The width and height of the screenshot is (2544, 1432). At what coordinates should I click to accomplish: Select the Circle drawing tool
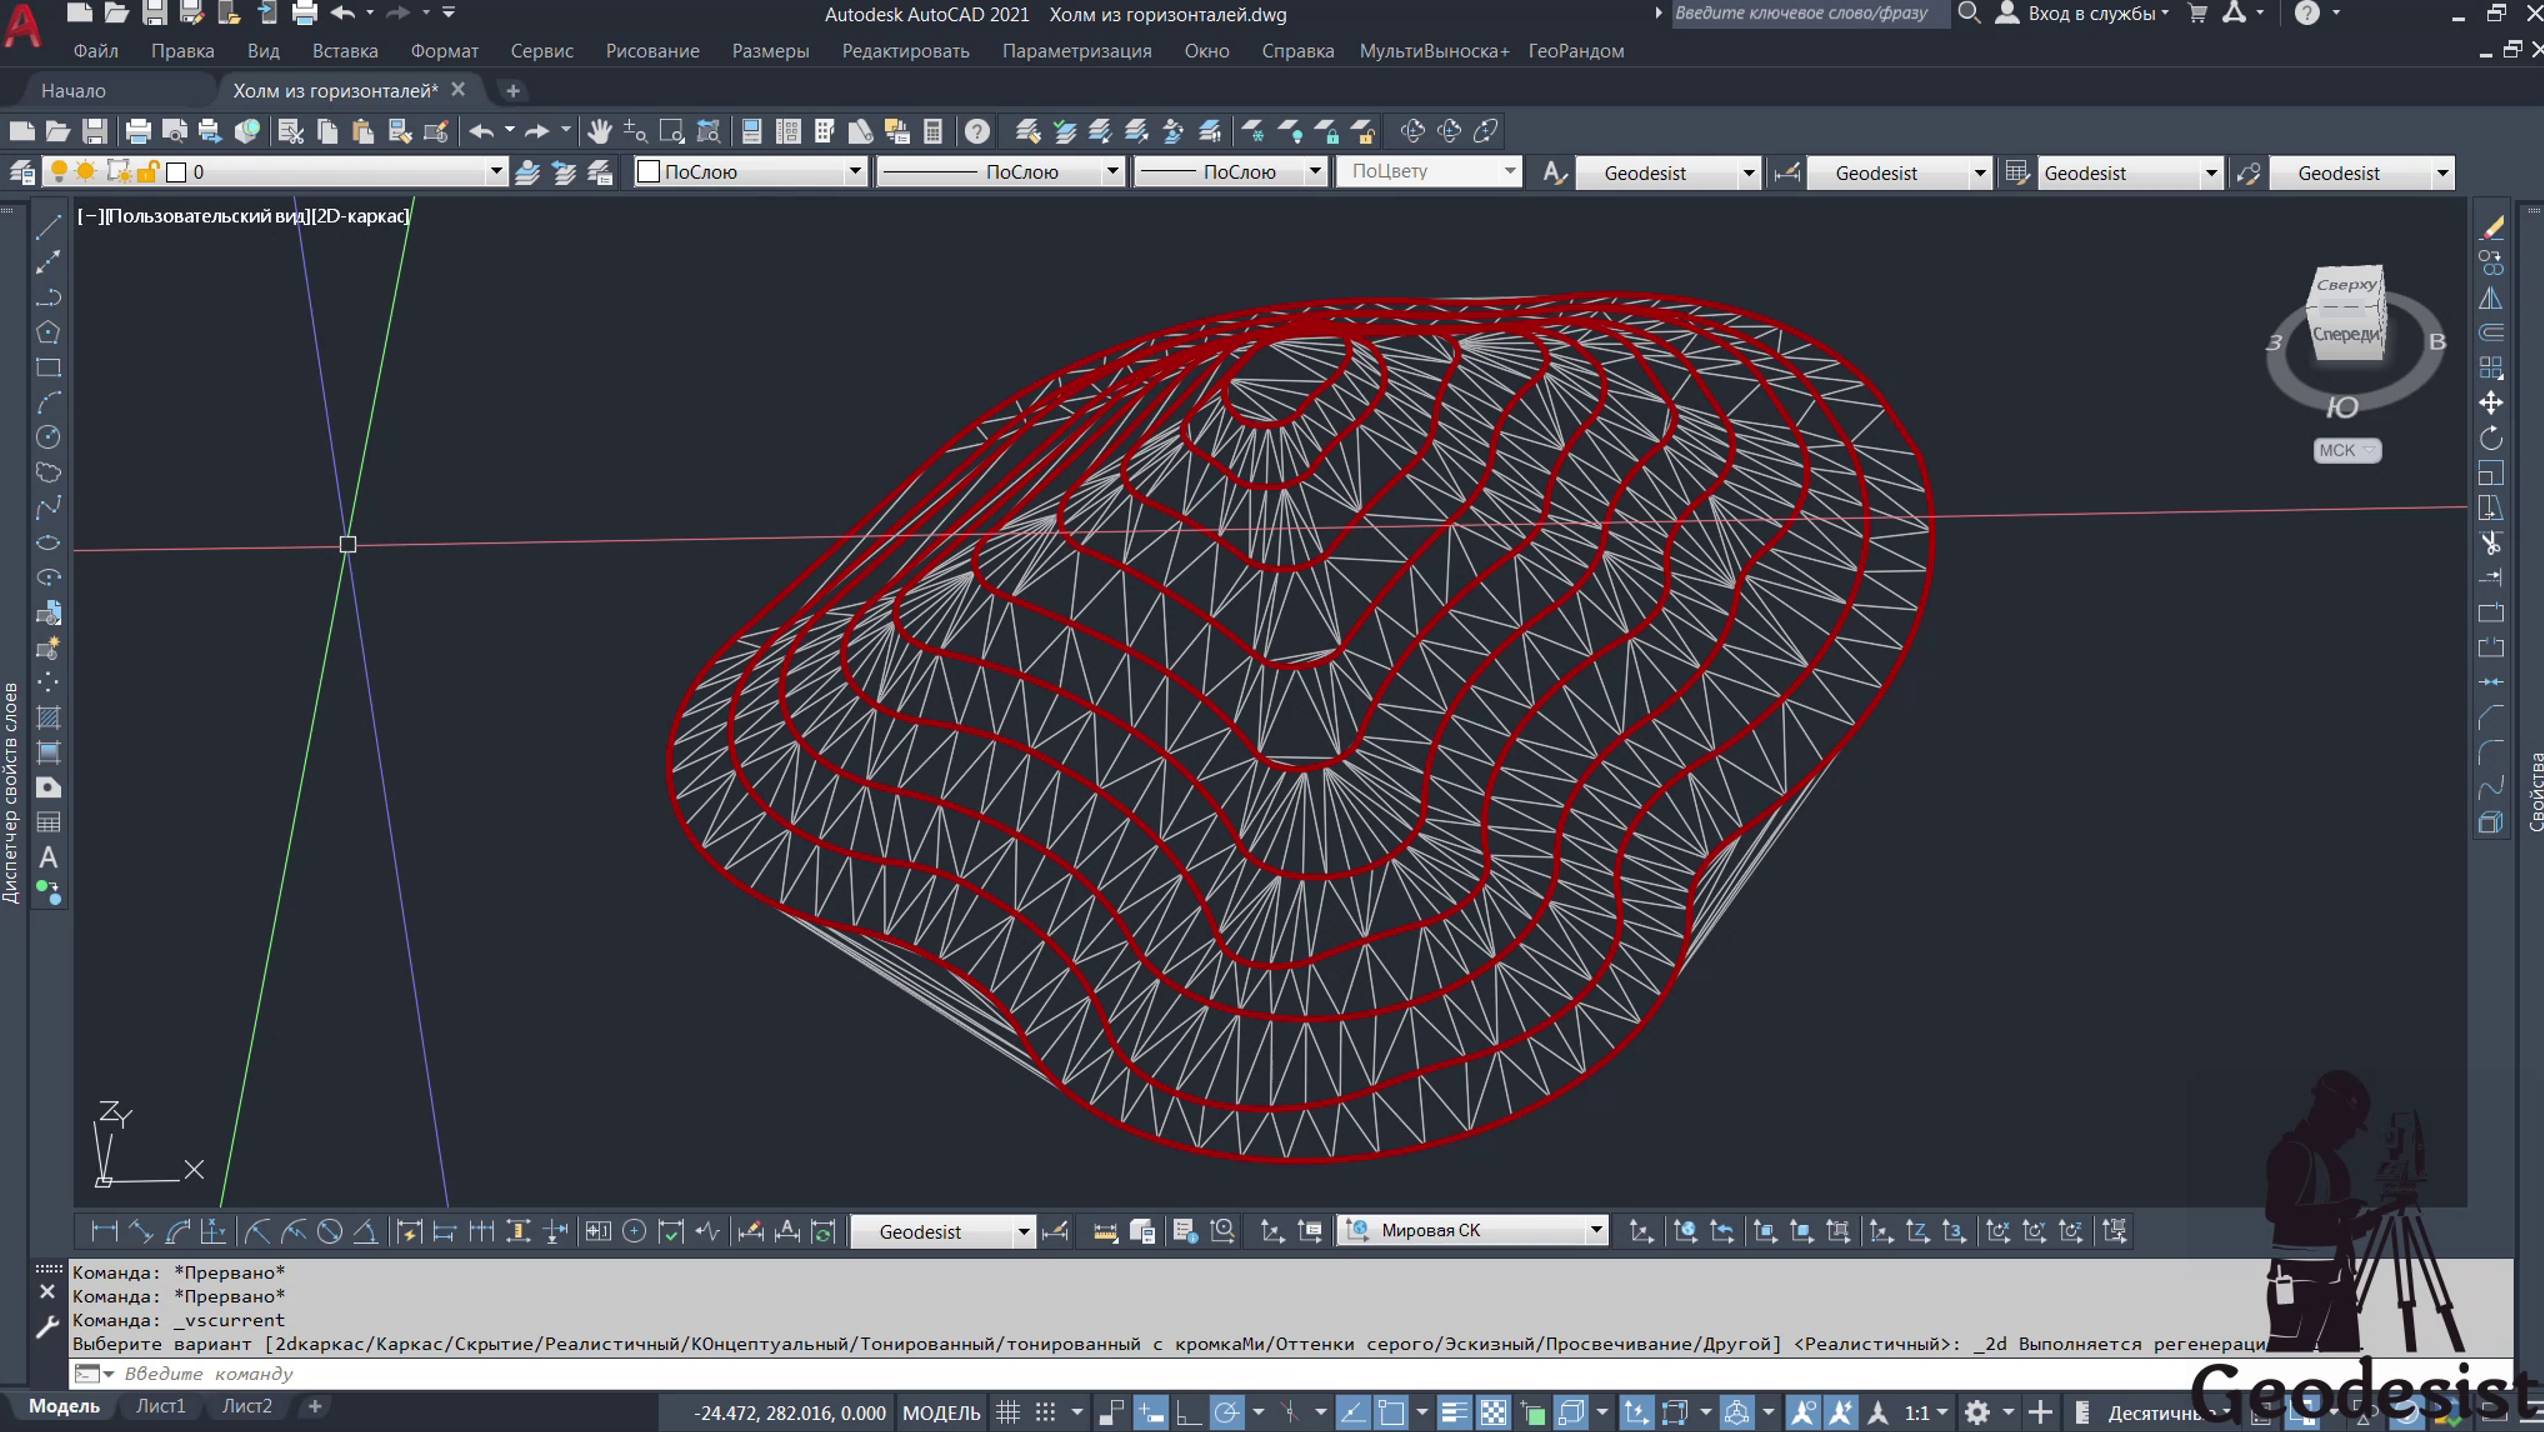click(48, 437)
